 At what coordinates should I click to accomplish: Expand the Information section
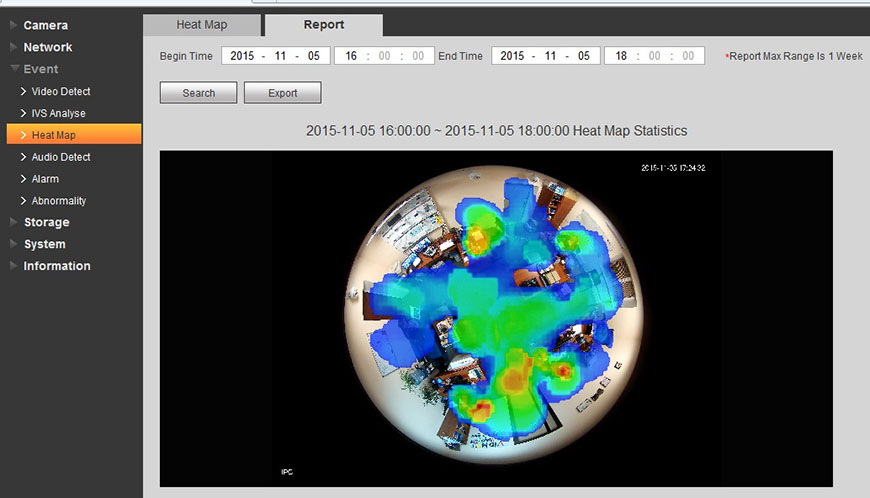tap(56, 266)
